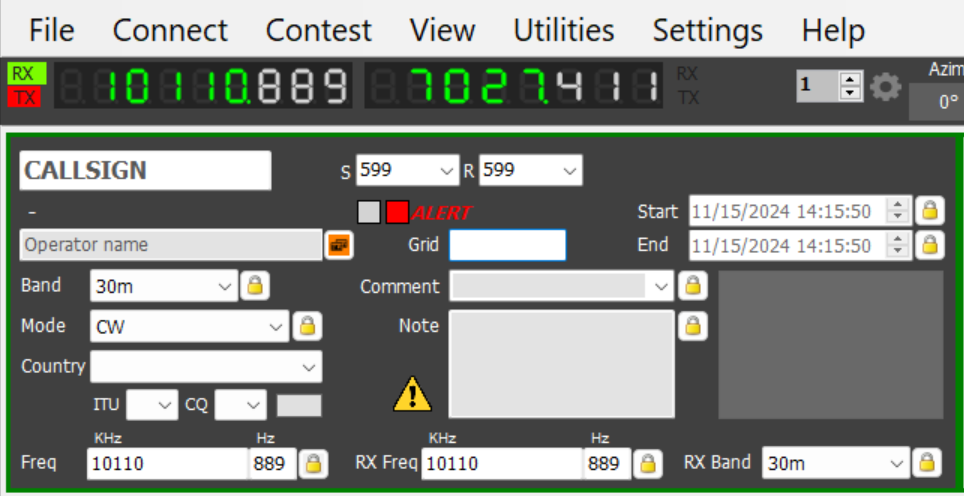This screenshot has width=964, height=496.
Task: Toggle the padlock next to RX Freq
Action: point(648,463)
